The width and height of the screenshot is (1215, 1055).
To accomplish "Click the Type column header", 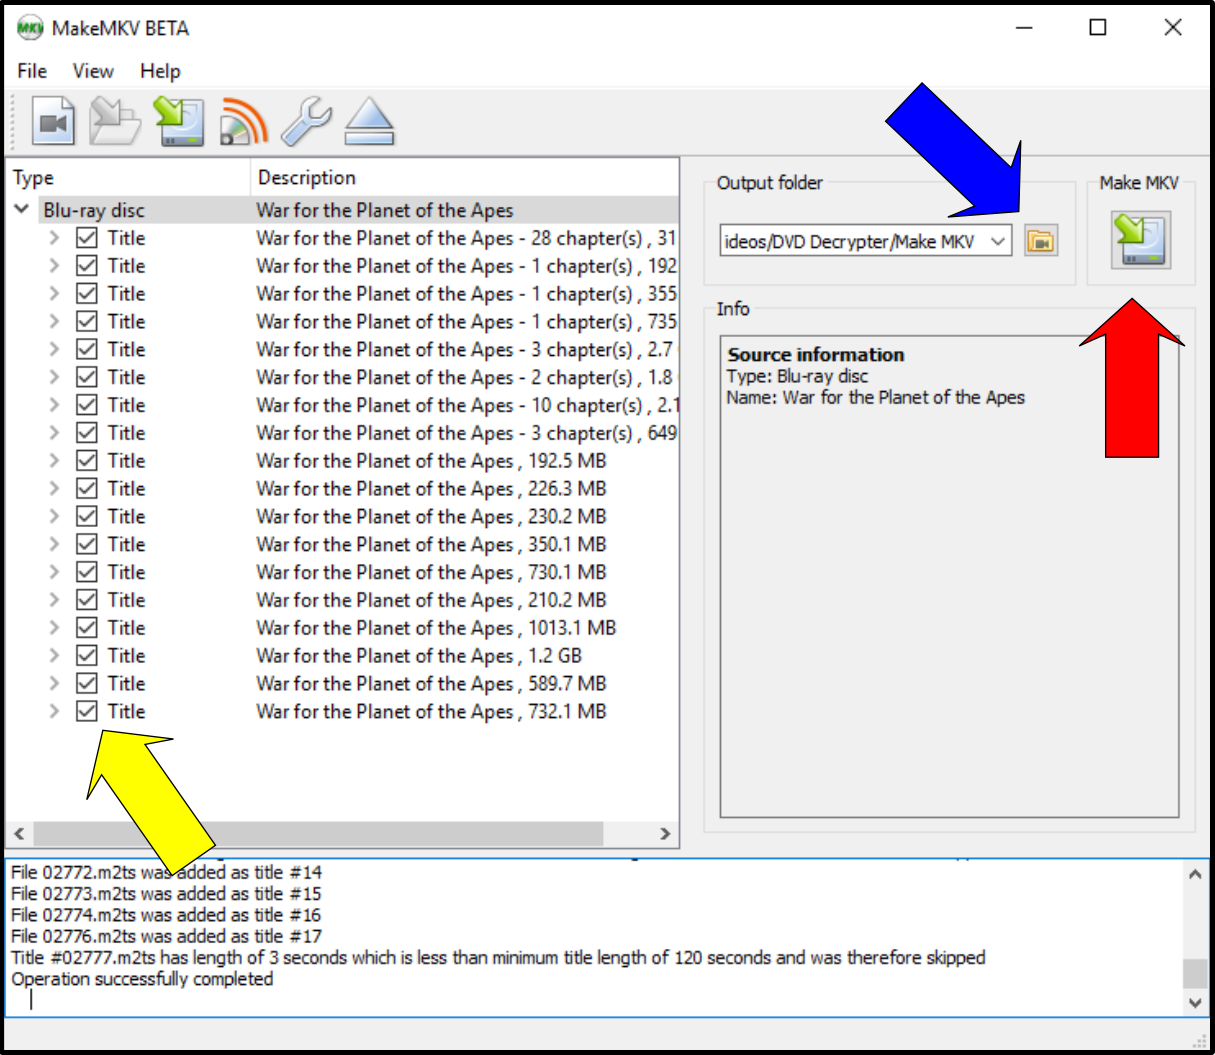I will click(128, 178).
